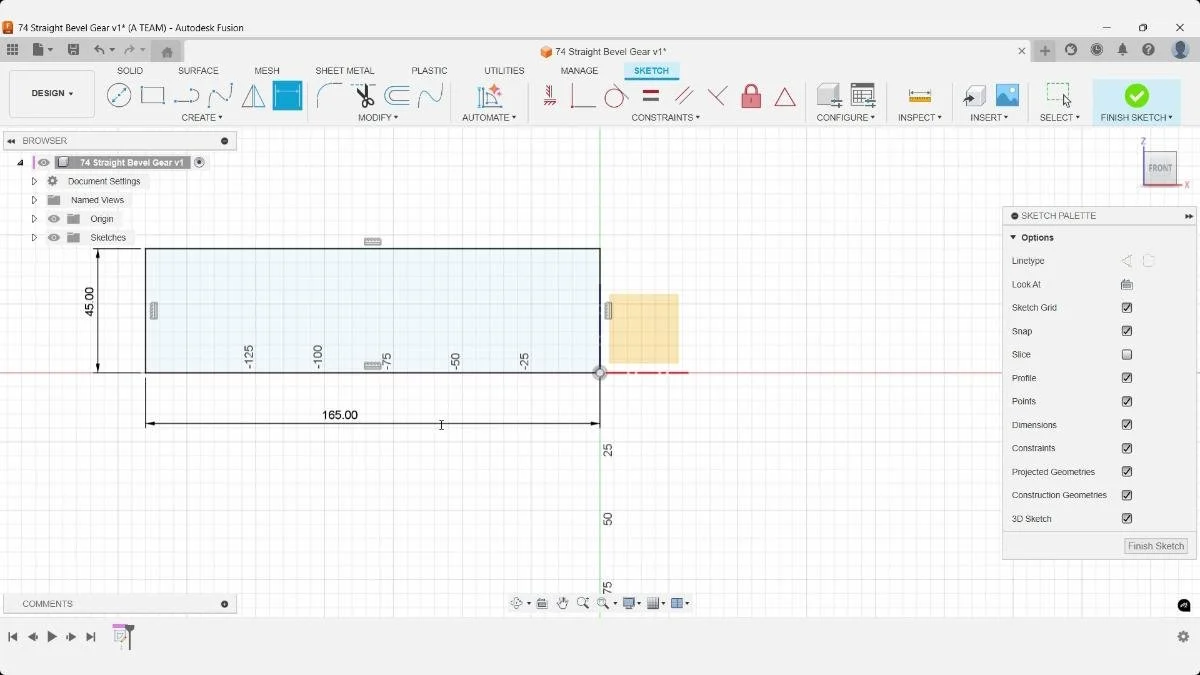
Task: Apply the Parallel constraint
Action: tap(684, 96)
